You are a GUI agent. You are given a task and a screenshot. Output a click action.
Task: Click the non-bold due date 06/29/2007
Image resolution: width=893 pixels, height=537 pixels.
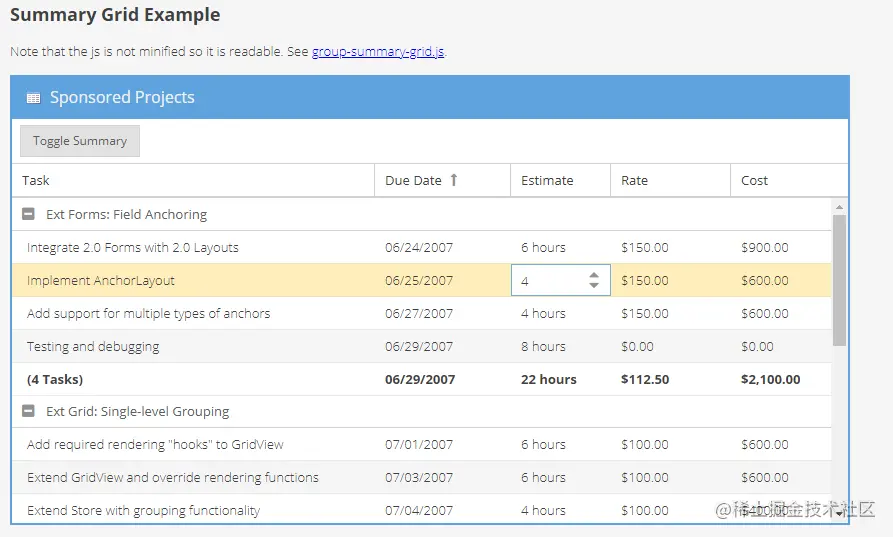419,347
